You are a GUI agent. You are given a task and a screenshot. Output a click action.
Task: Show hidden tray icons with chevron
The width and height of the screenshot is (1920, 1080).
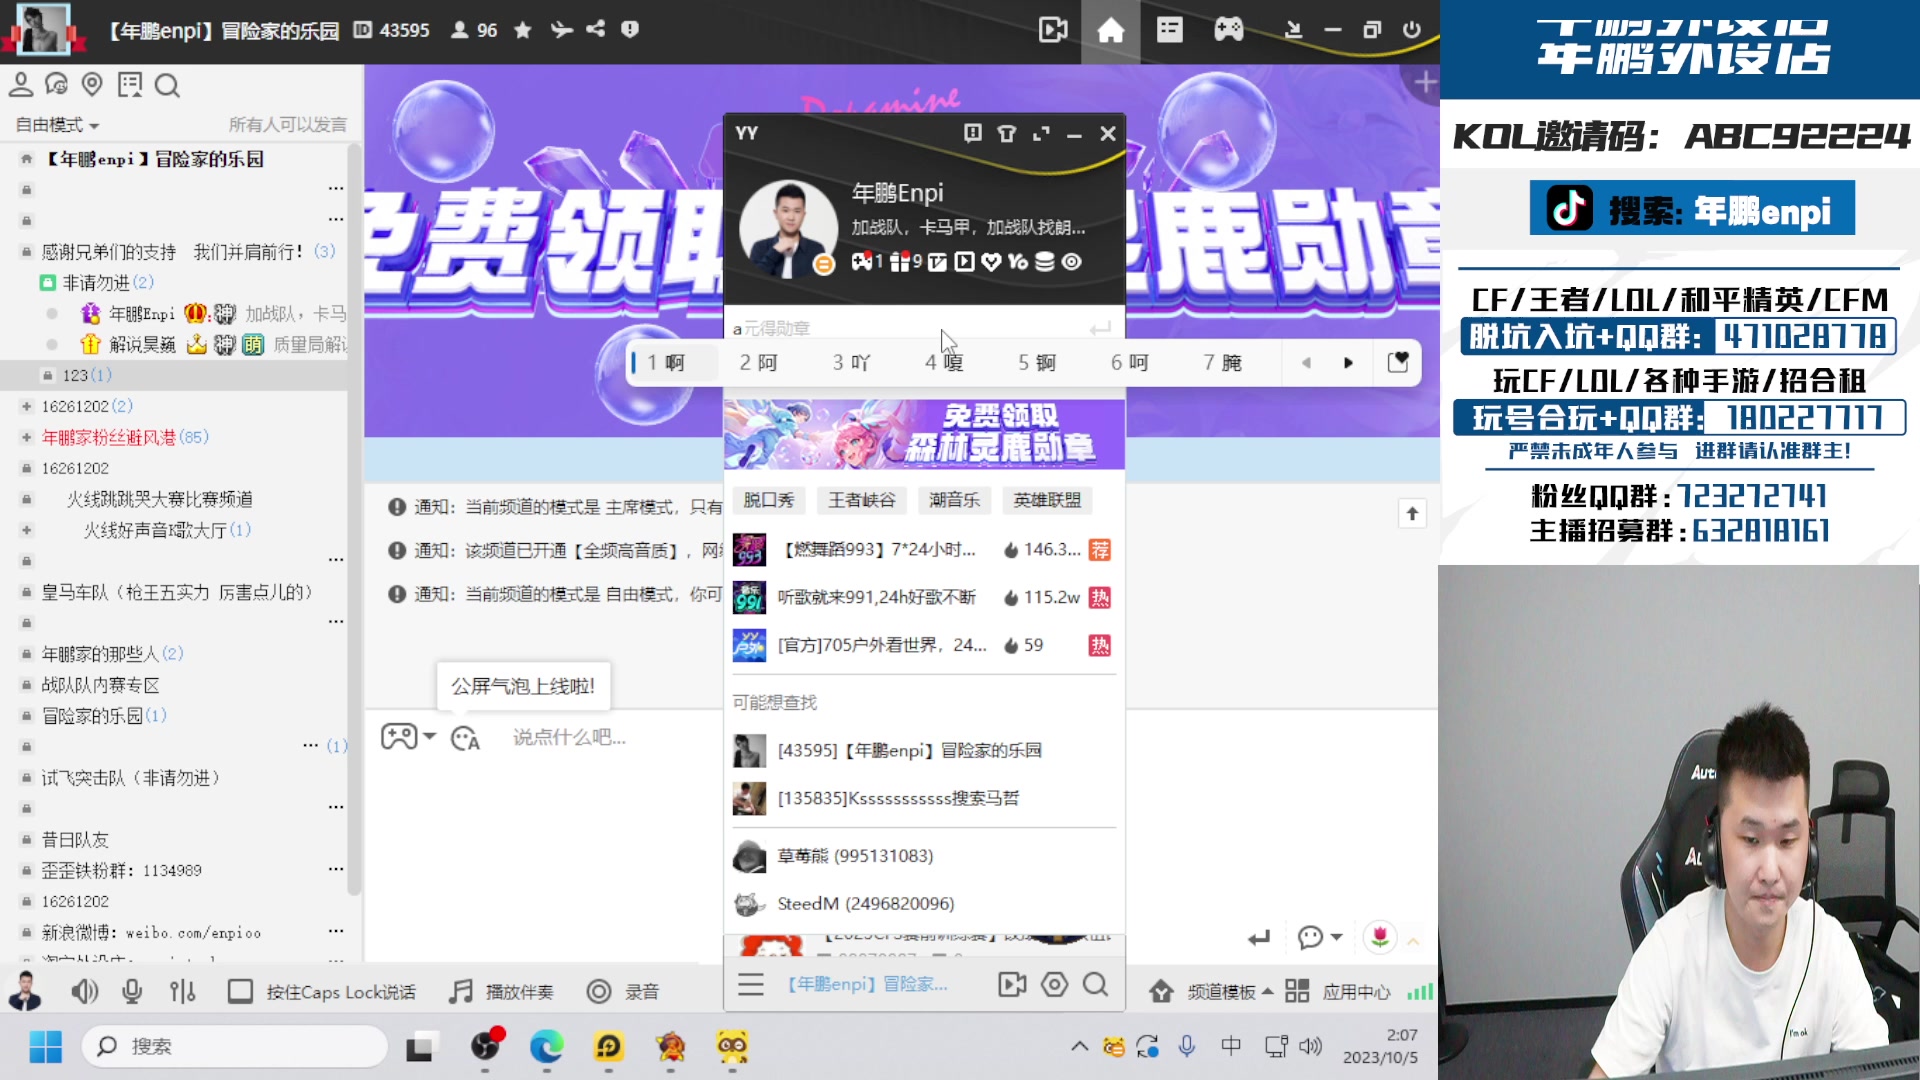point(1079,1046)
